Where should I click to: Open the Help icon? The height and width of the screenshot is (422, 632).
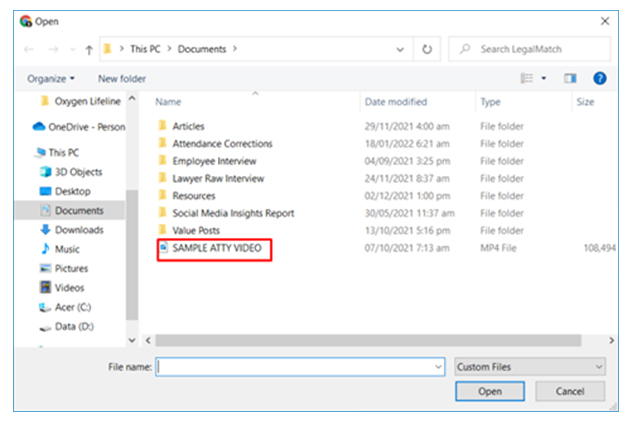tap(599, 78)
